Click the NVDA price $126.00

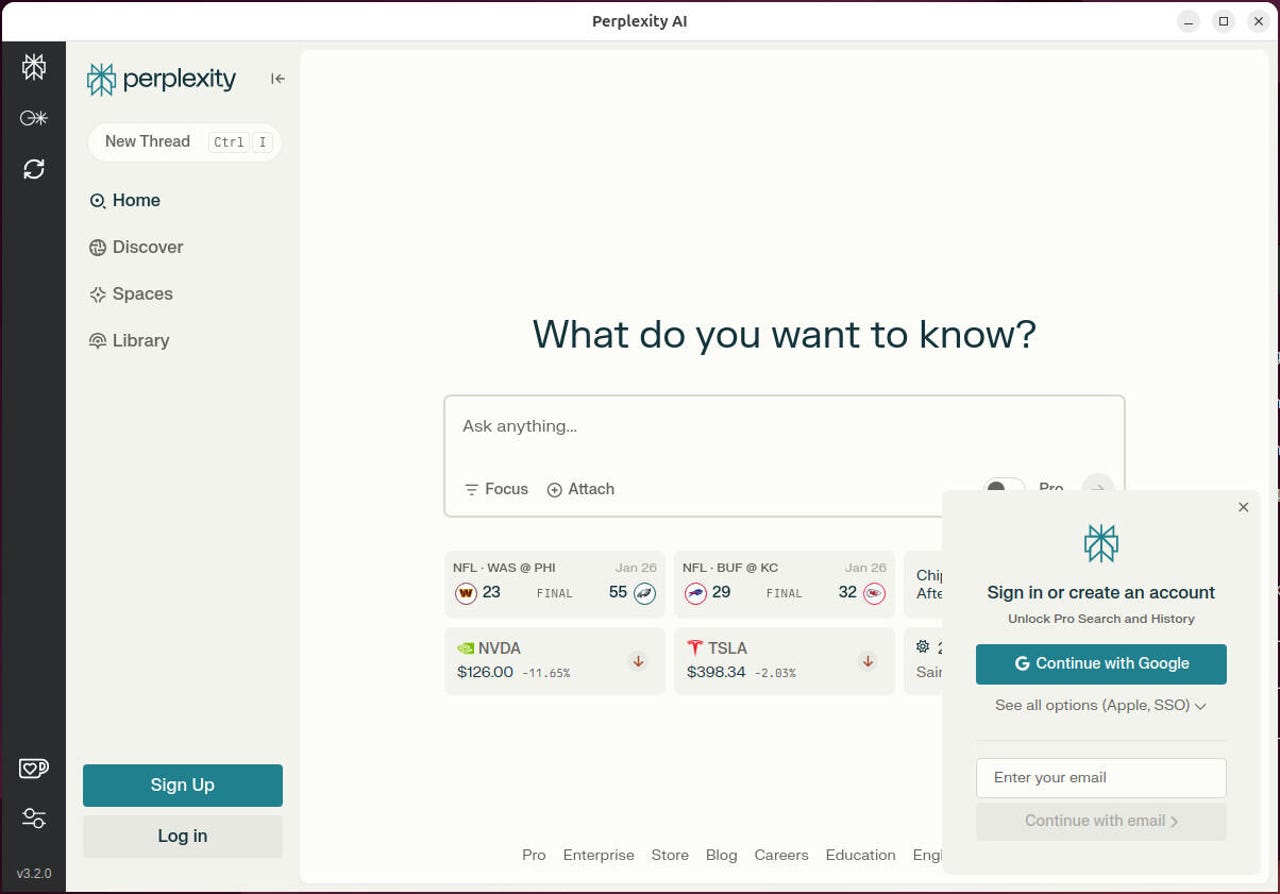tap(485, 672)
